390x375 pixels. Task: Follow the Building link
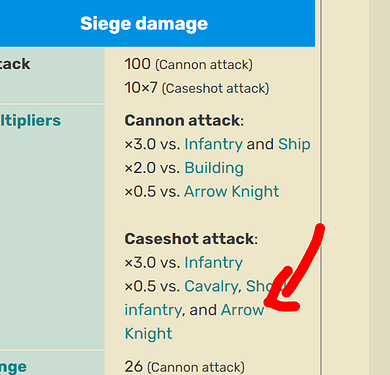pos(214,168)
